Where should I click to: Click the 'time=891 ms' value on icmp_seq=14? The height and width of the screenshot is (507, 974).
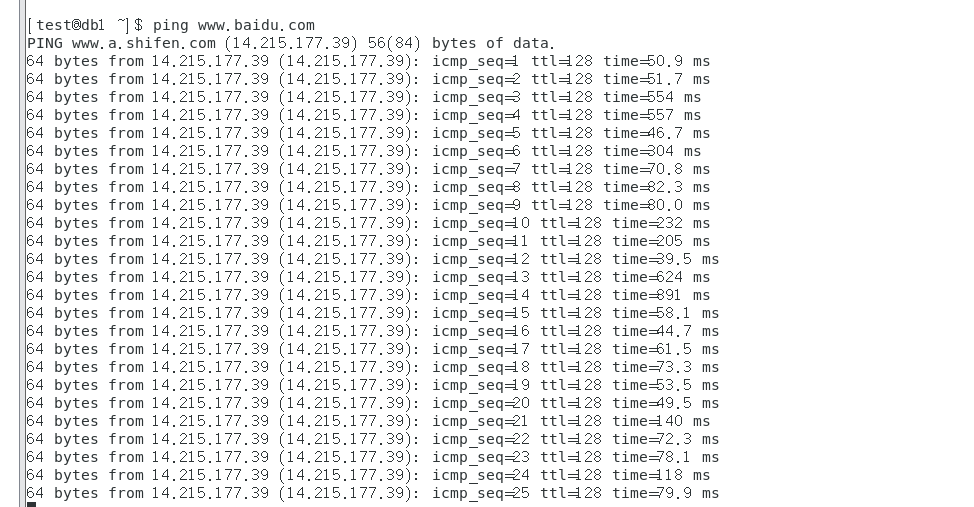point(661,296)
